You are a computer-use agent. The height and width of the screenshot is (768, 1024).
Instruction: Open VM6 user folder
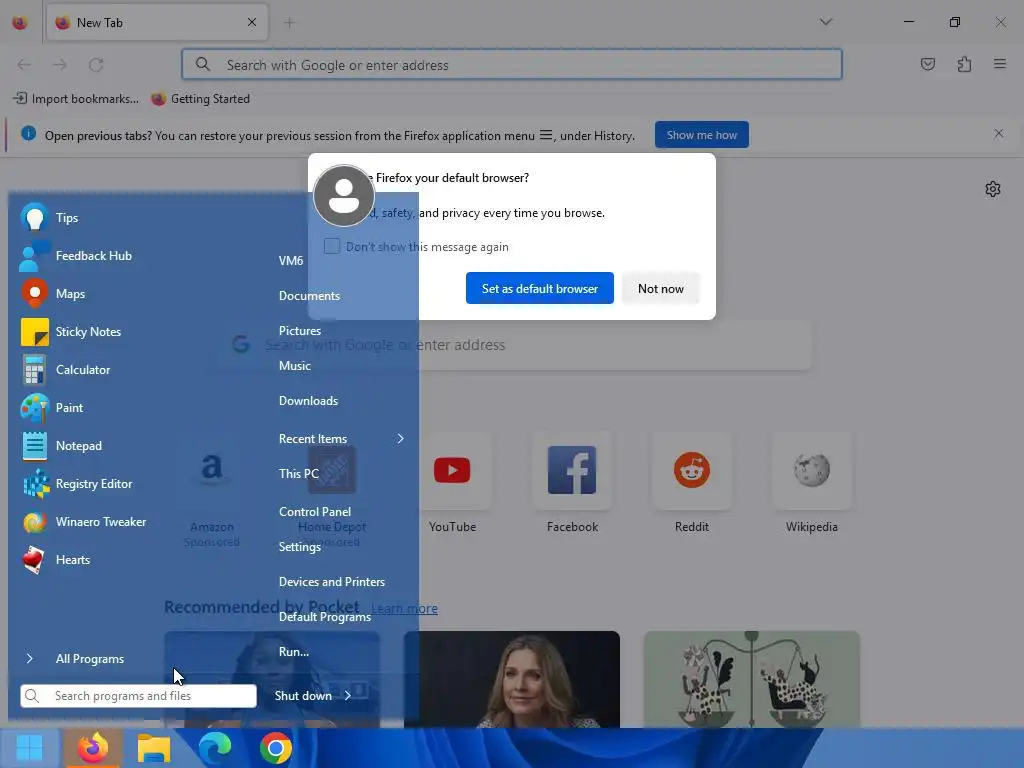tap(291, 261)
